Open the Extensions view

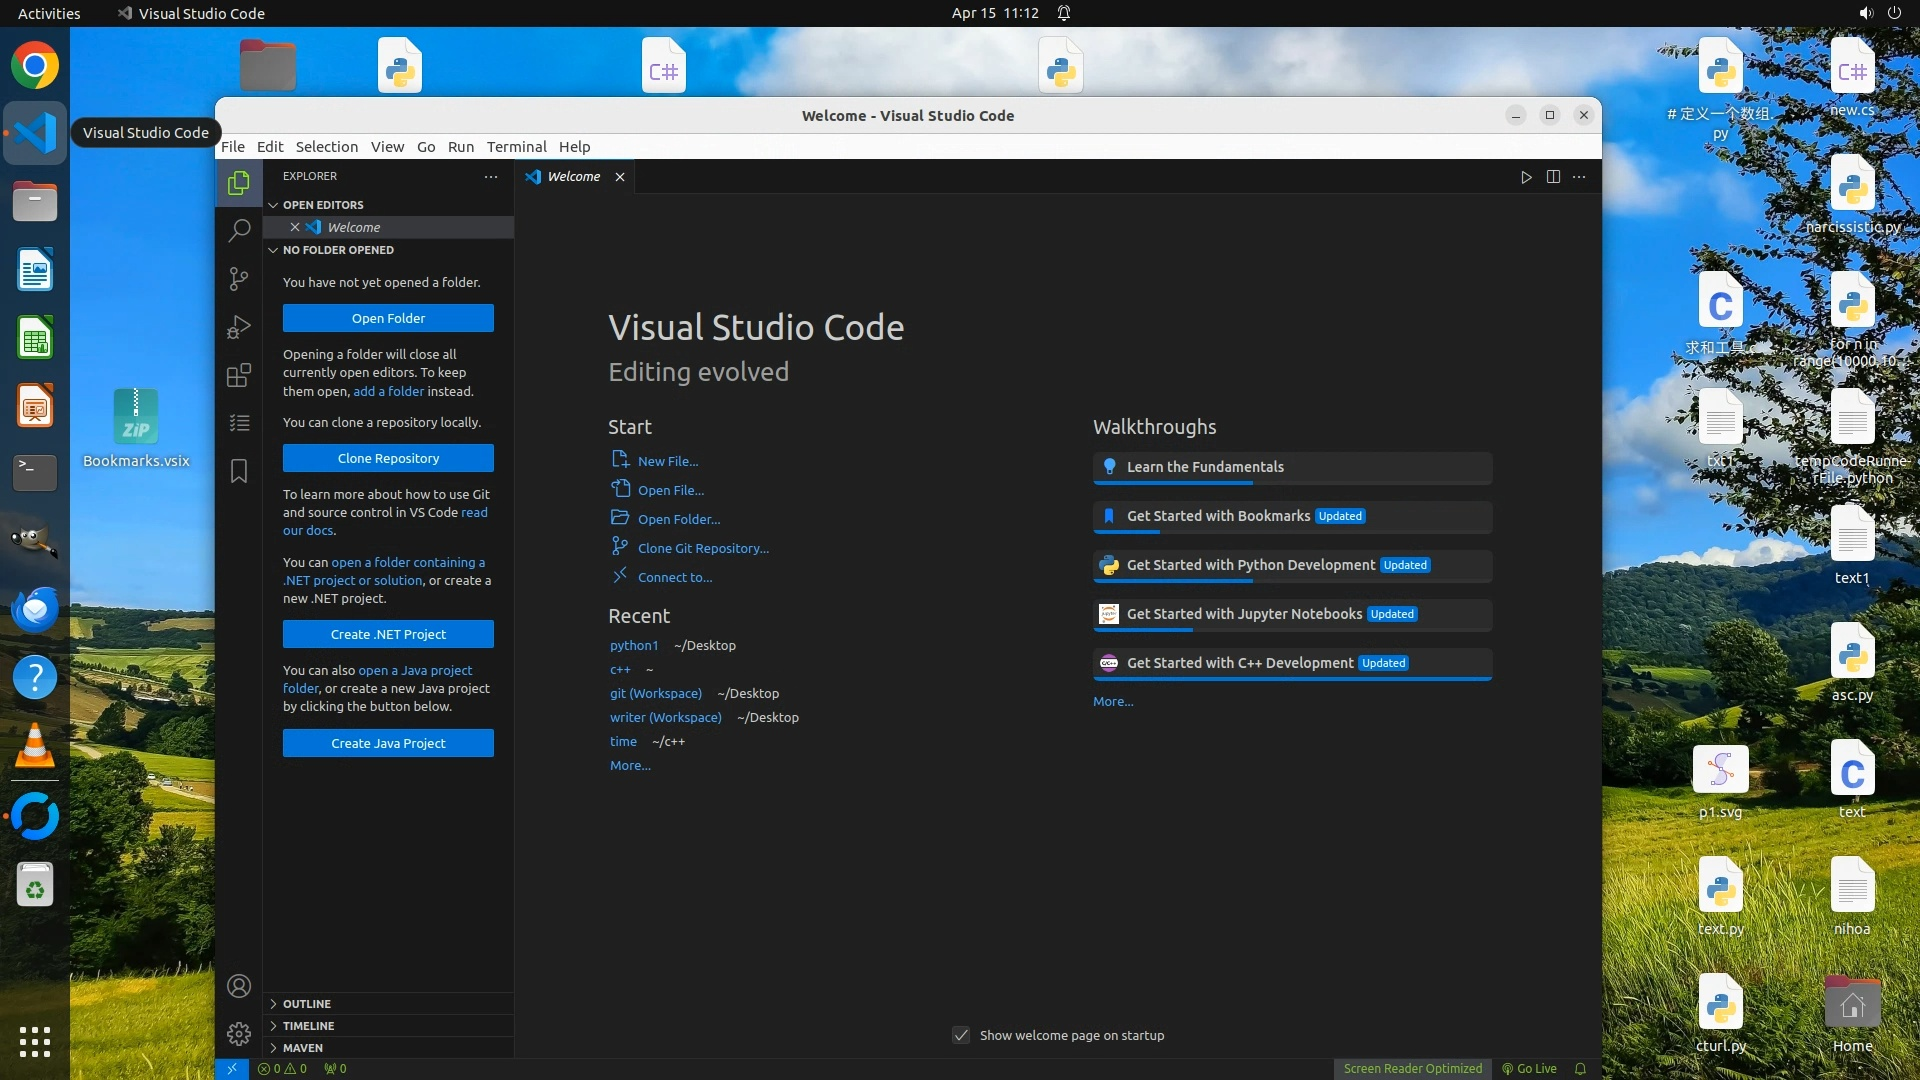tap(238, 375)
